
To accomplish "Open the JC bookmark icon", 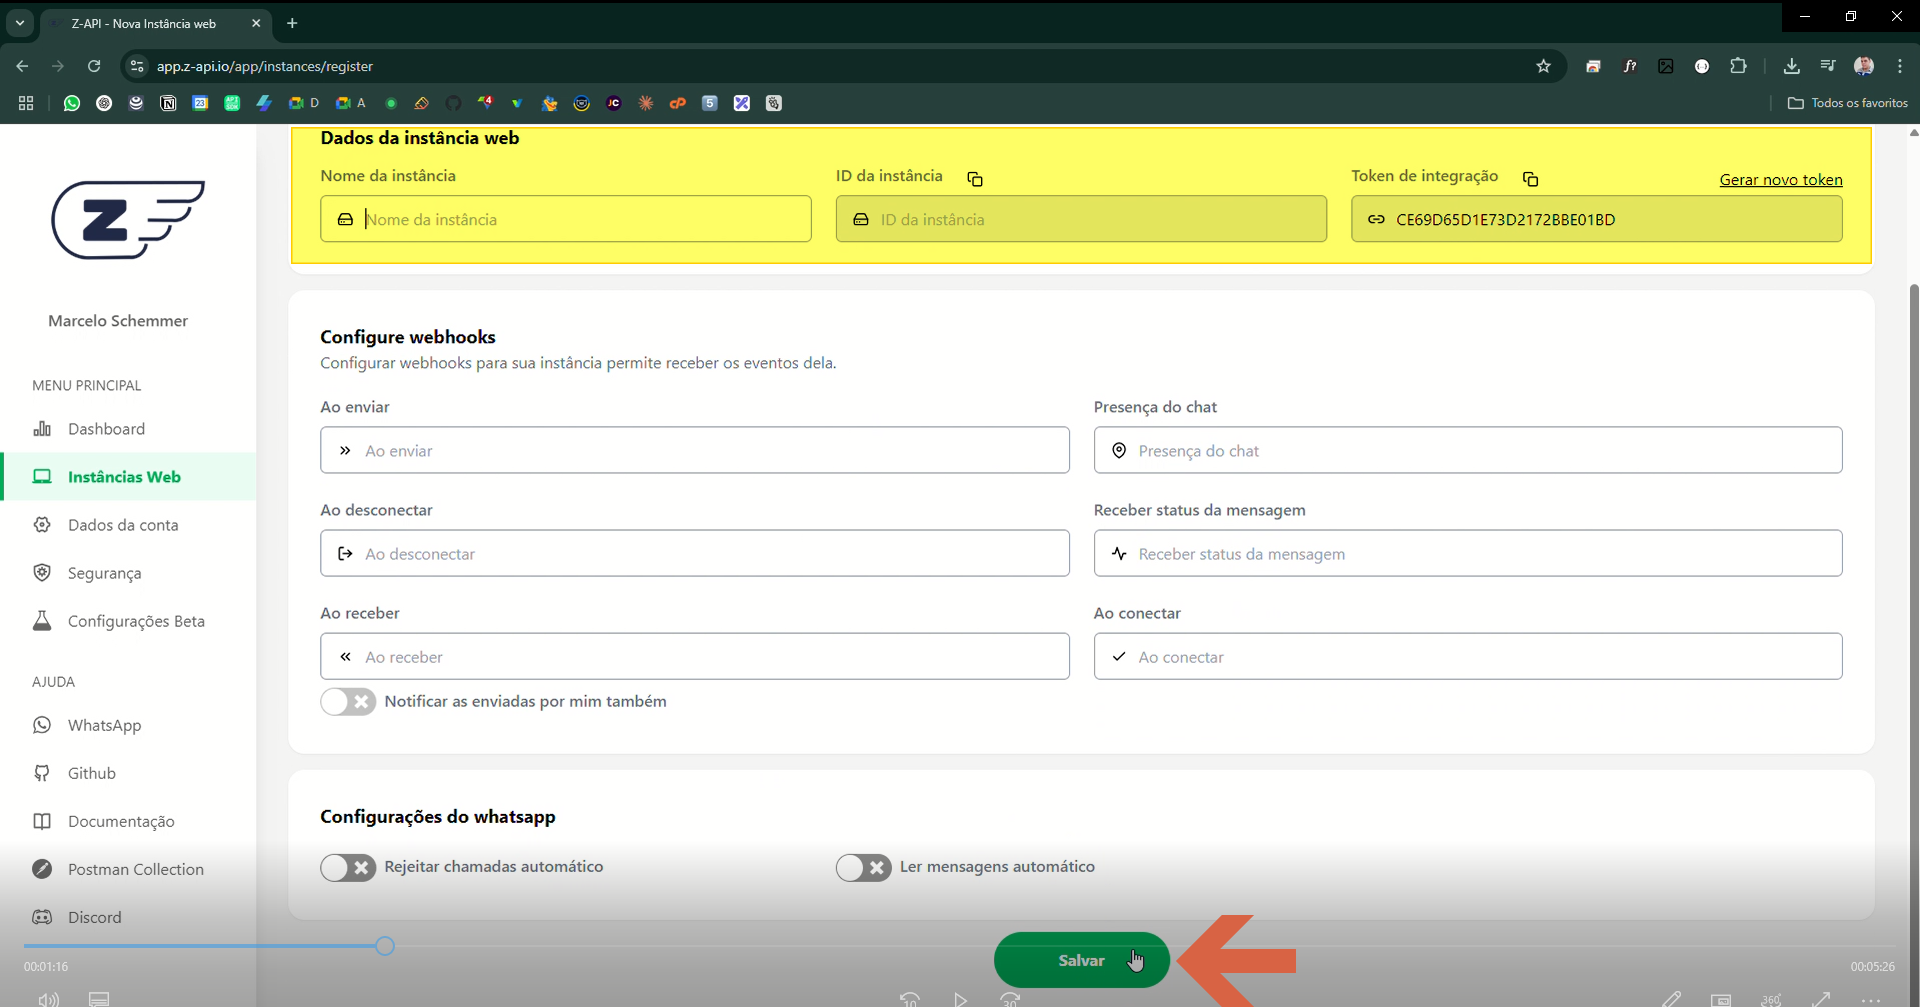I will point(614,103).
